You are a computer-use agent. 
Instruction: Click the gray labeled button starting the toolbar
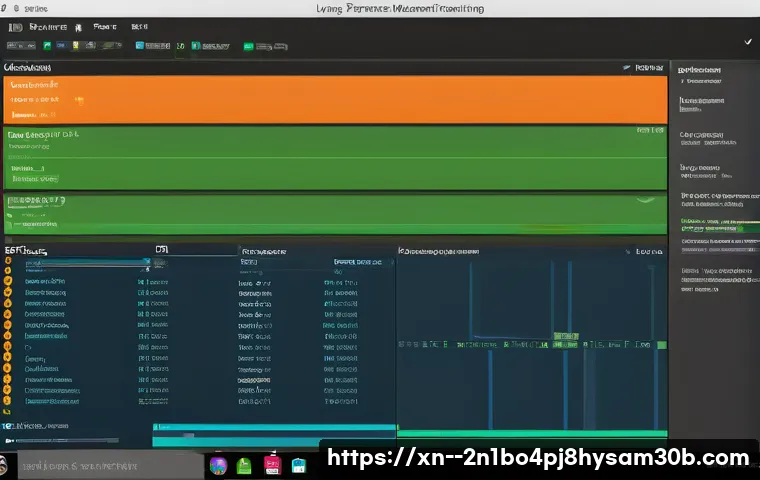click(x=21, y=46)
